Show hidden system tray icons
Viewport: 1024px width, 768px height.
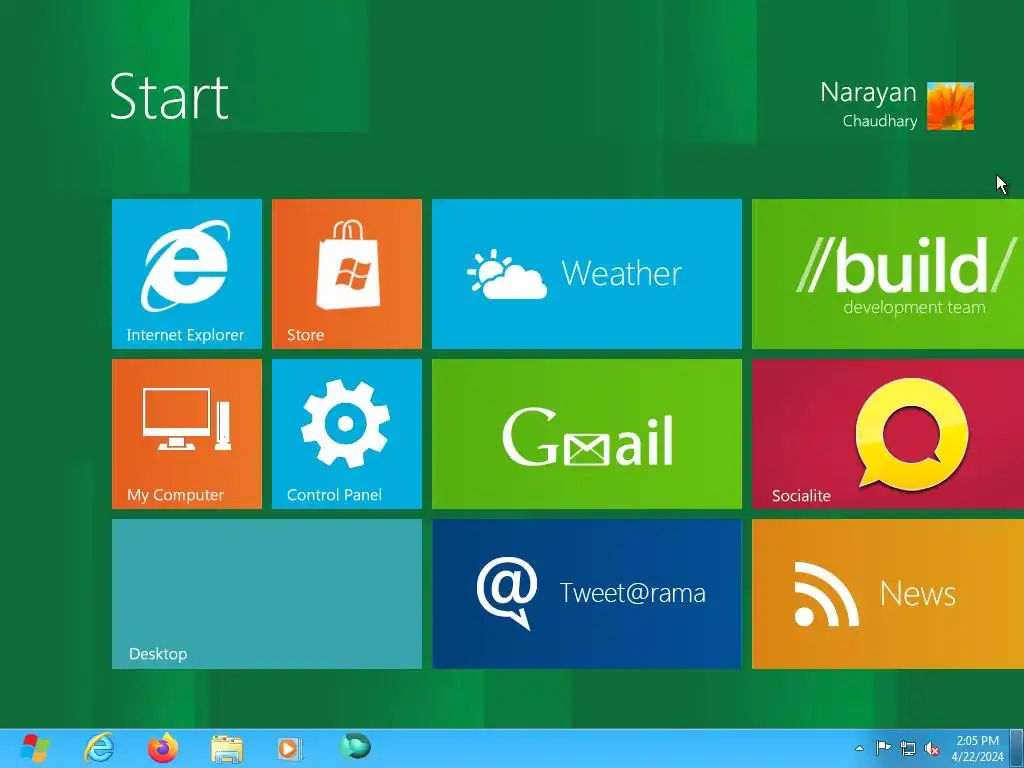pos(859,748)
